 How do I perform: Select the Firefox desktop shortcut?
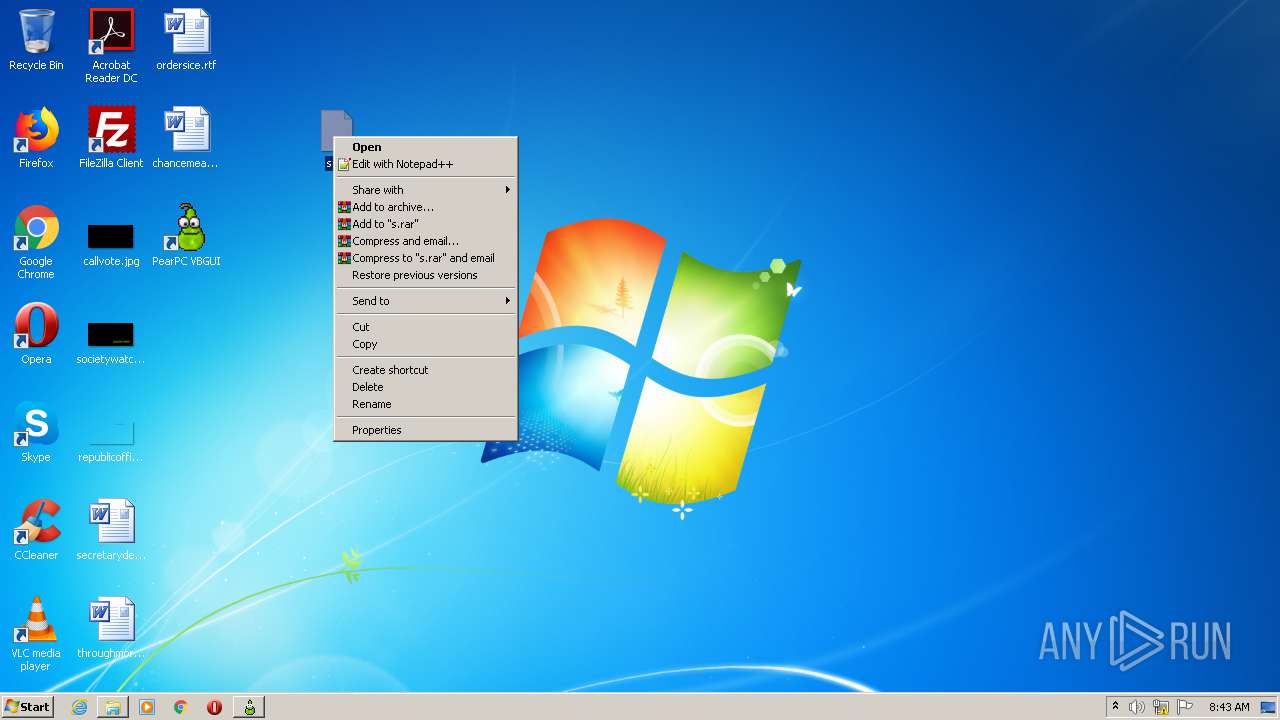coord(36,138)
